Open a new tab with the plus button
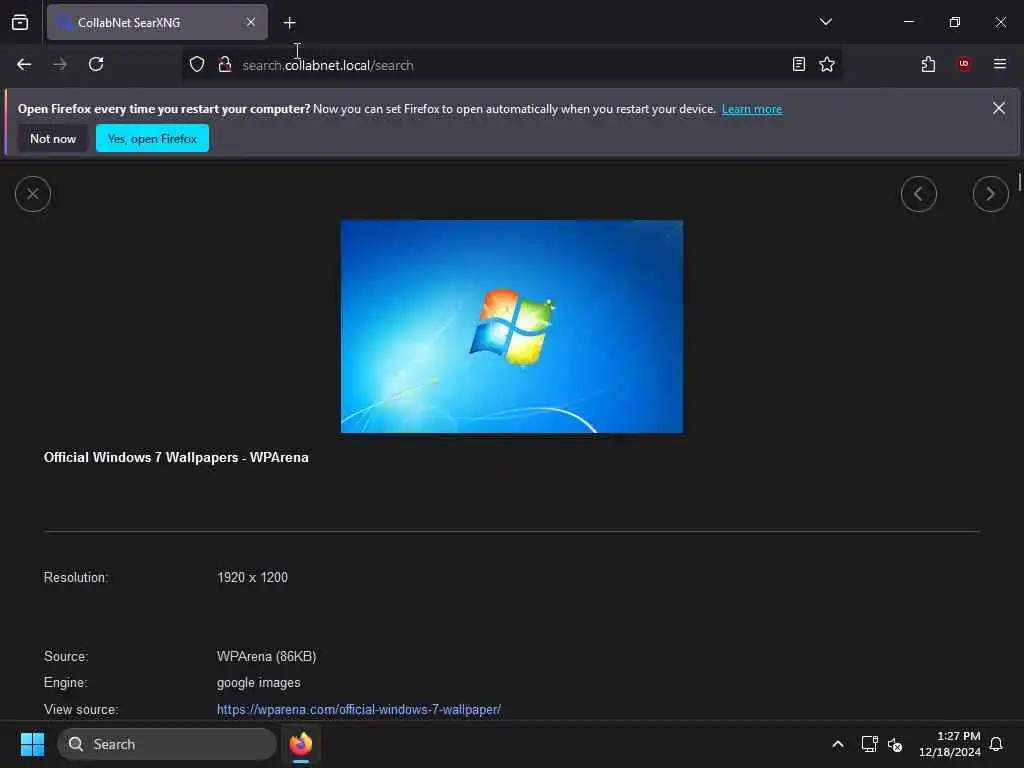 coord(289,23)
